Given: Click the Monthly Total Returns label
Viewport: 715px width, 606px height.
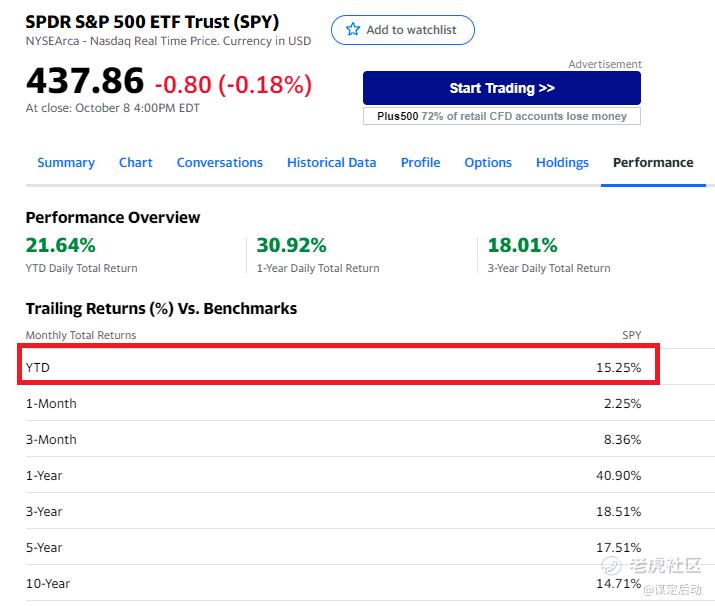Looking at the screenshot, I should 81,335.
